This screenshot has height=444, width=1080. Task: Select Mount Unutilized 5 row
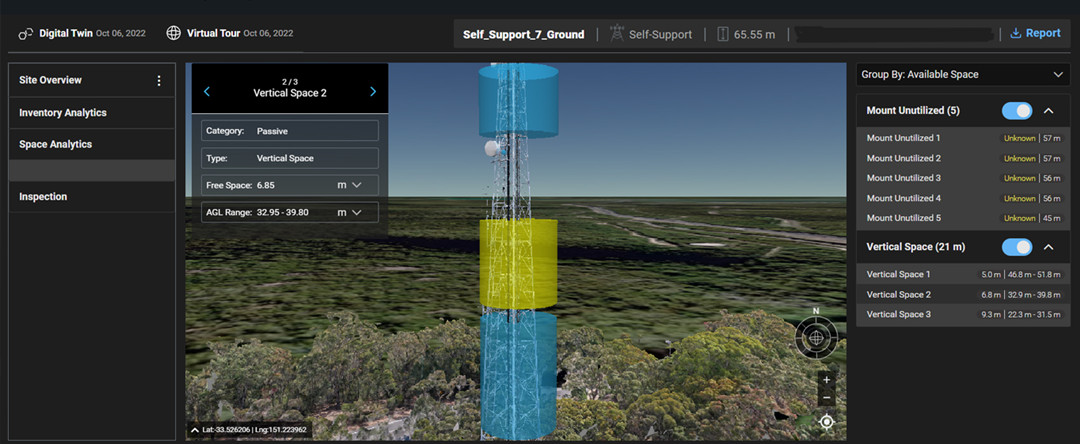pyautogui.click(x=963, y=218)
